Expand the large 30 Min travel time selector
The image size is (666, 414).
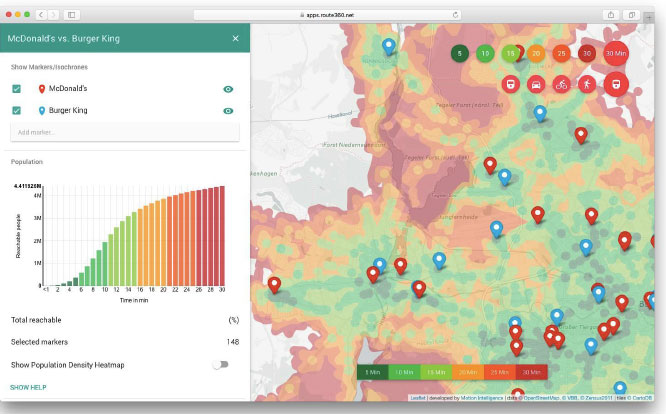616,53
